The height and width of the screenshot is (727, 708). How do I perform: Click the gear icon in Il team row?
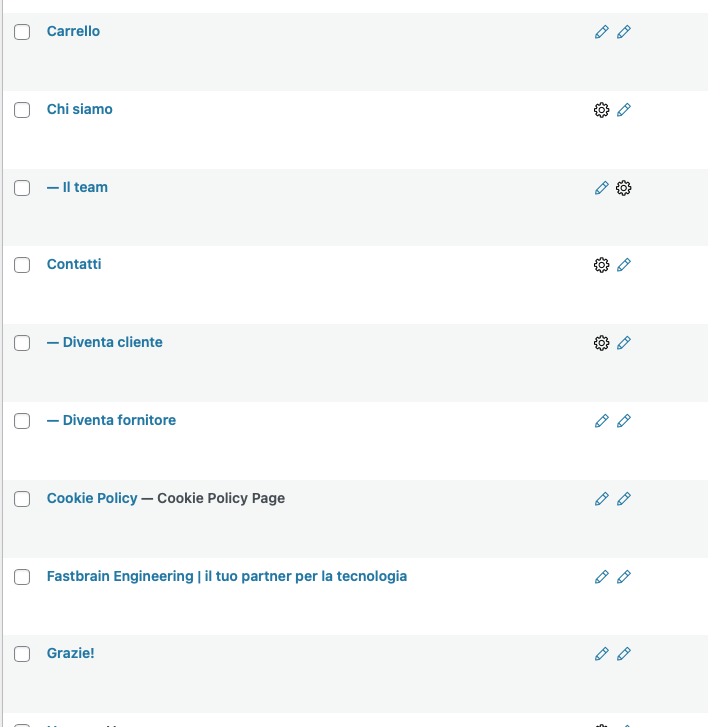(624, 188)
